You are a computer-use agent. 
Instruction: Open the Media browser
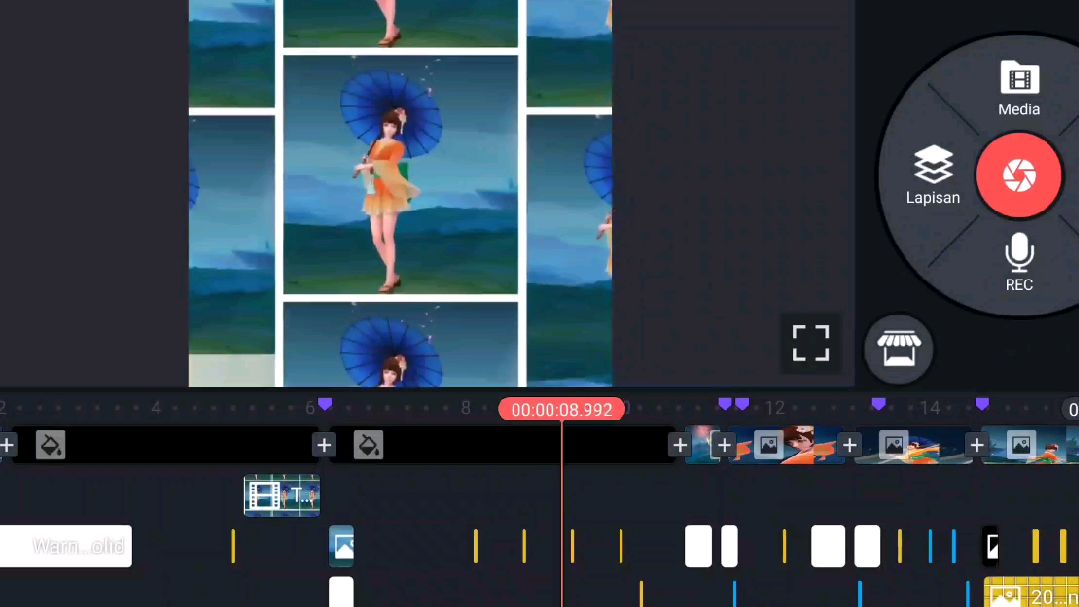point(1019,88)
